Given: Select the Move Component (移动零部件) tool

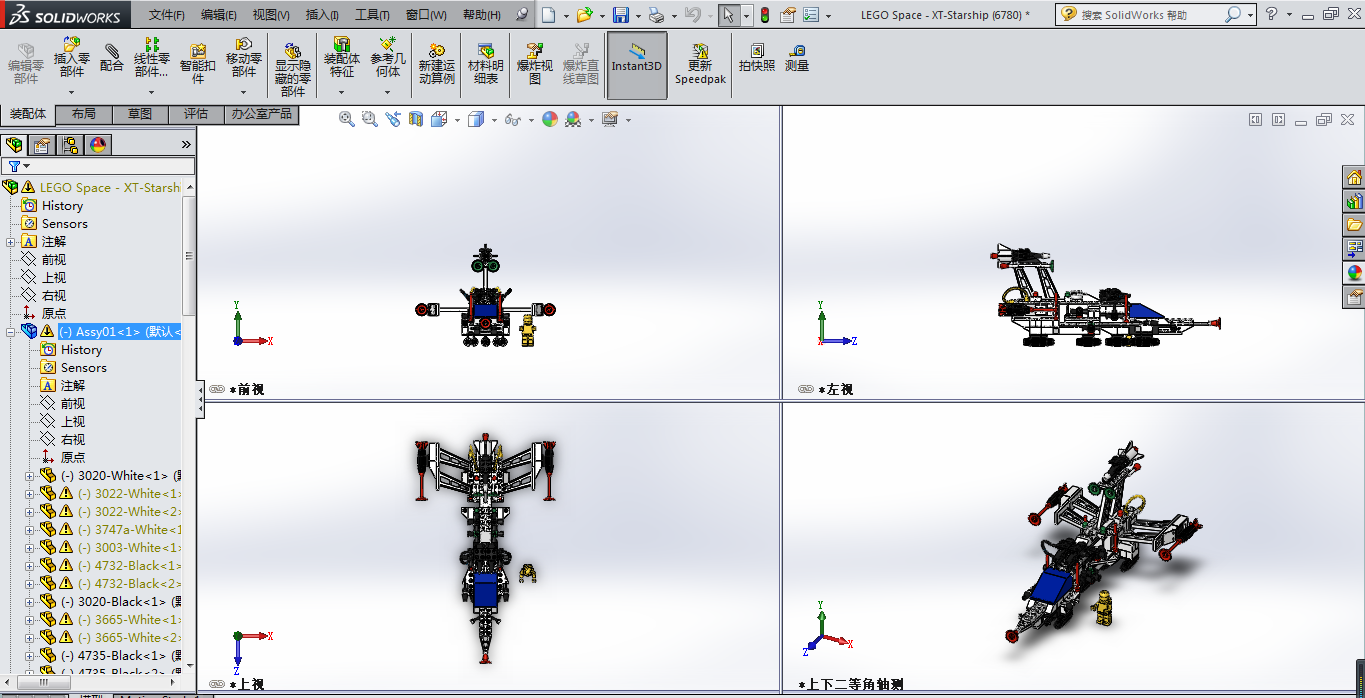Looking at the screenshot, I should coord(244,58).
